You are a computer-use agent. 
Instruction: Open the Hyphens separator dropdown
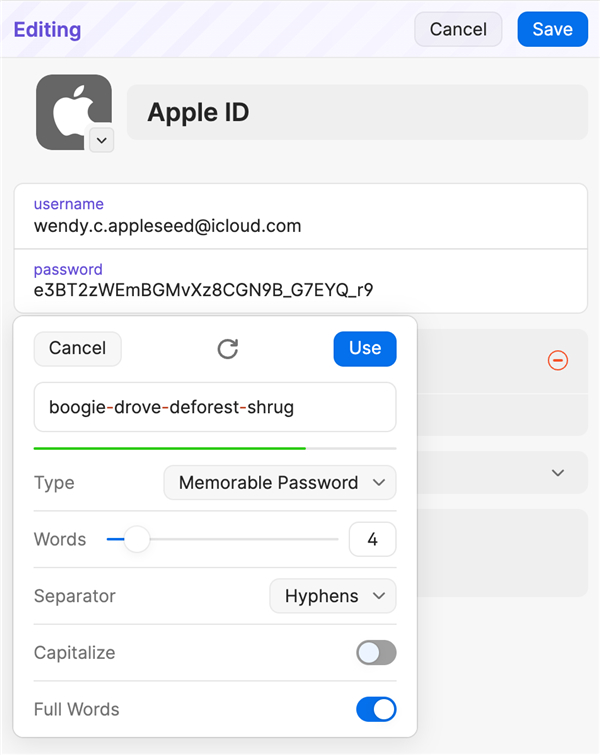click(x=333, y=596)
